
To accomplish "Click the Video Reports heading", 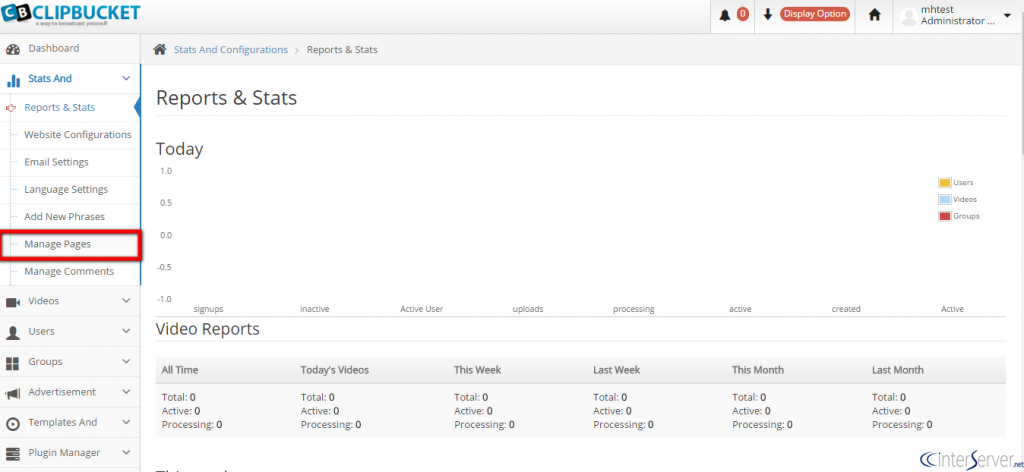I will tap(208, 329).
